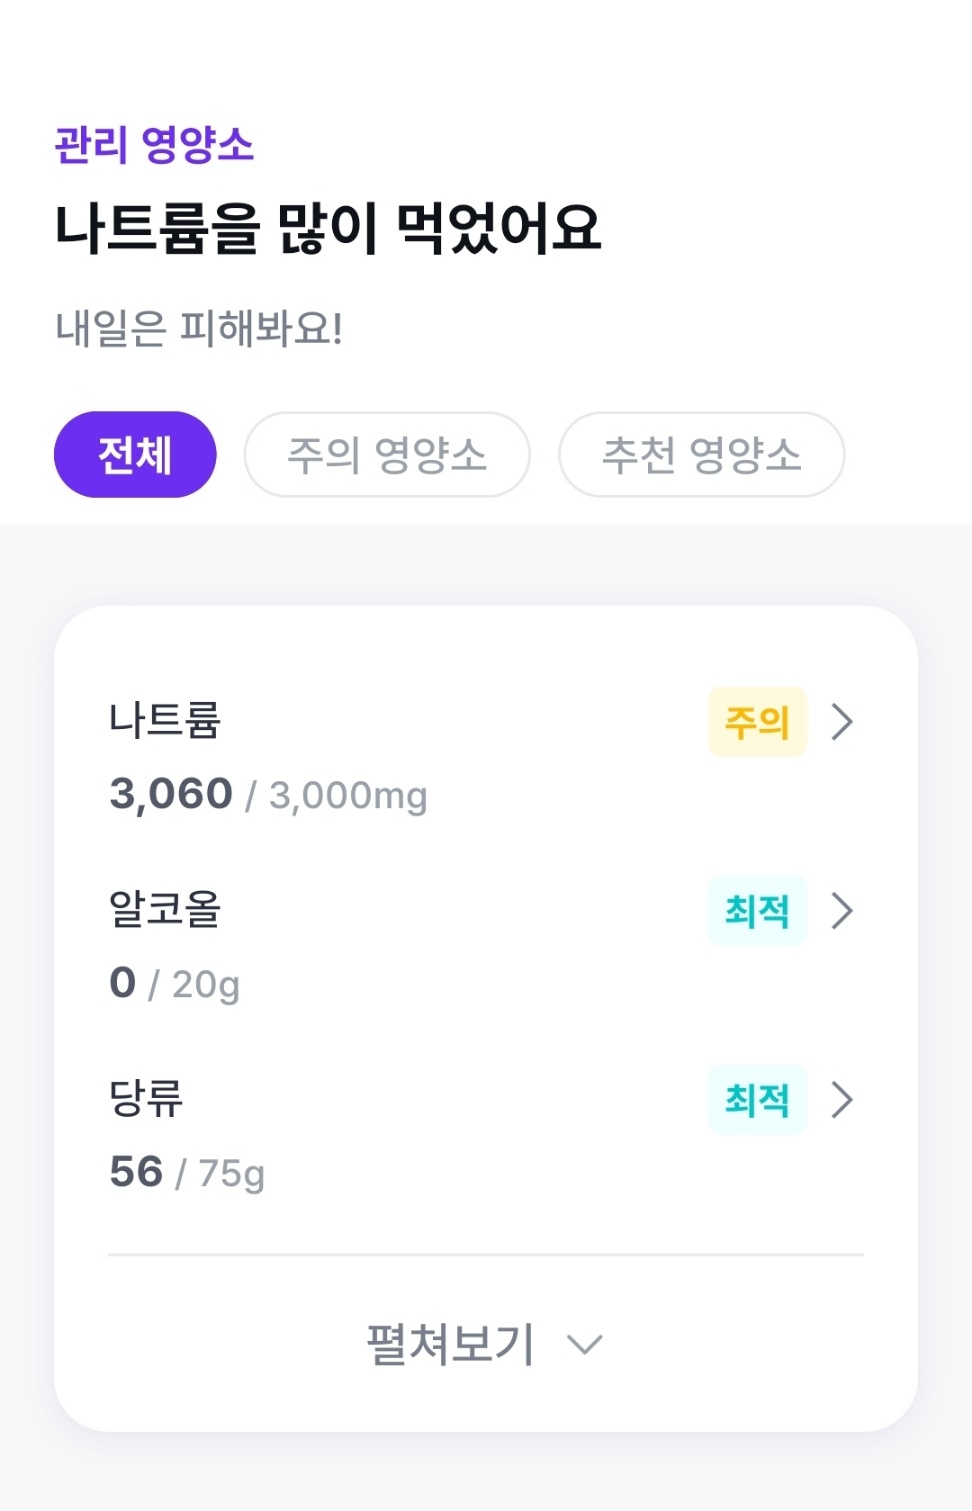Tap the 내일은 피해봐요! subtitle text
The height and width of the screenshot is (1511, 972).
[x=199, y=328]
